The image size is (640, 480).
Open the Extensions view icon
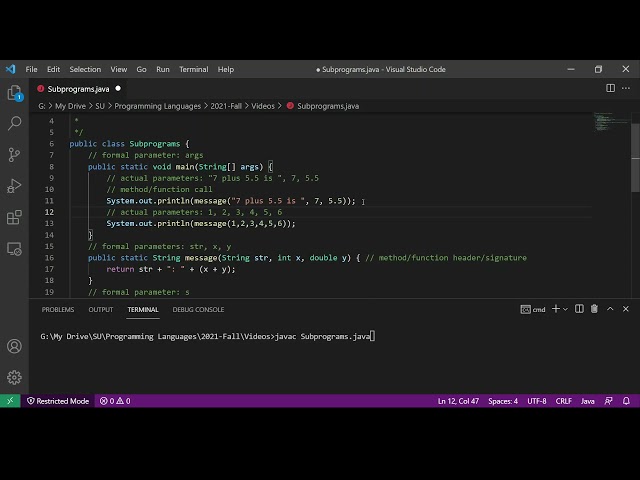pyautogui.click(x=15, y=217)
